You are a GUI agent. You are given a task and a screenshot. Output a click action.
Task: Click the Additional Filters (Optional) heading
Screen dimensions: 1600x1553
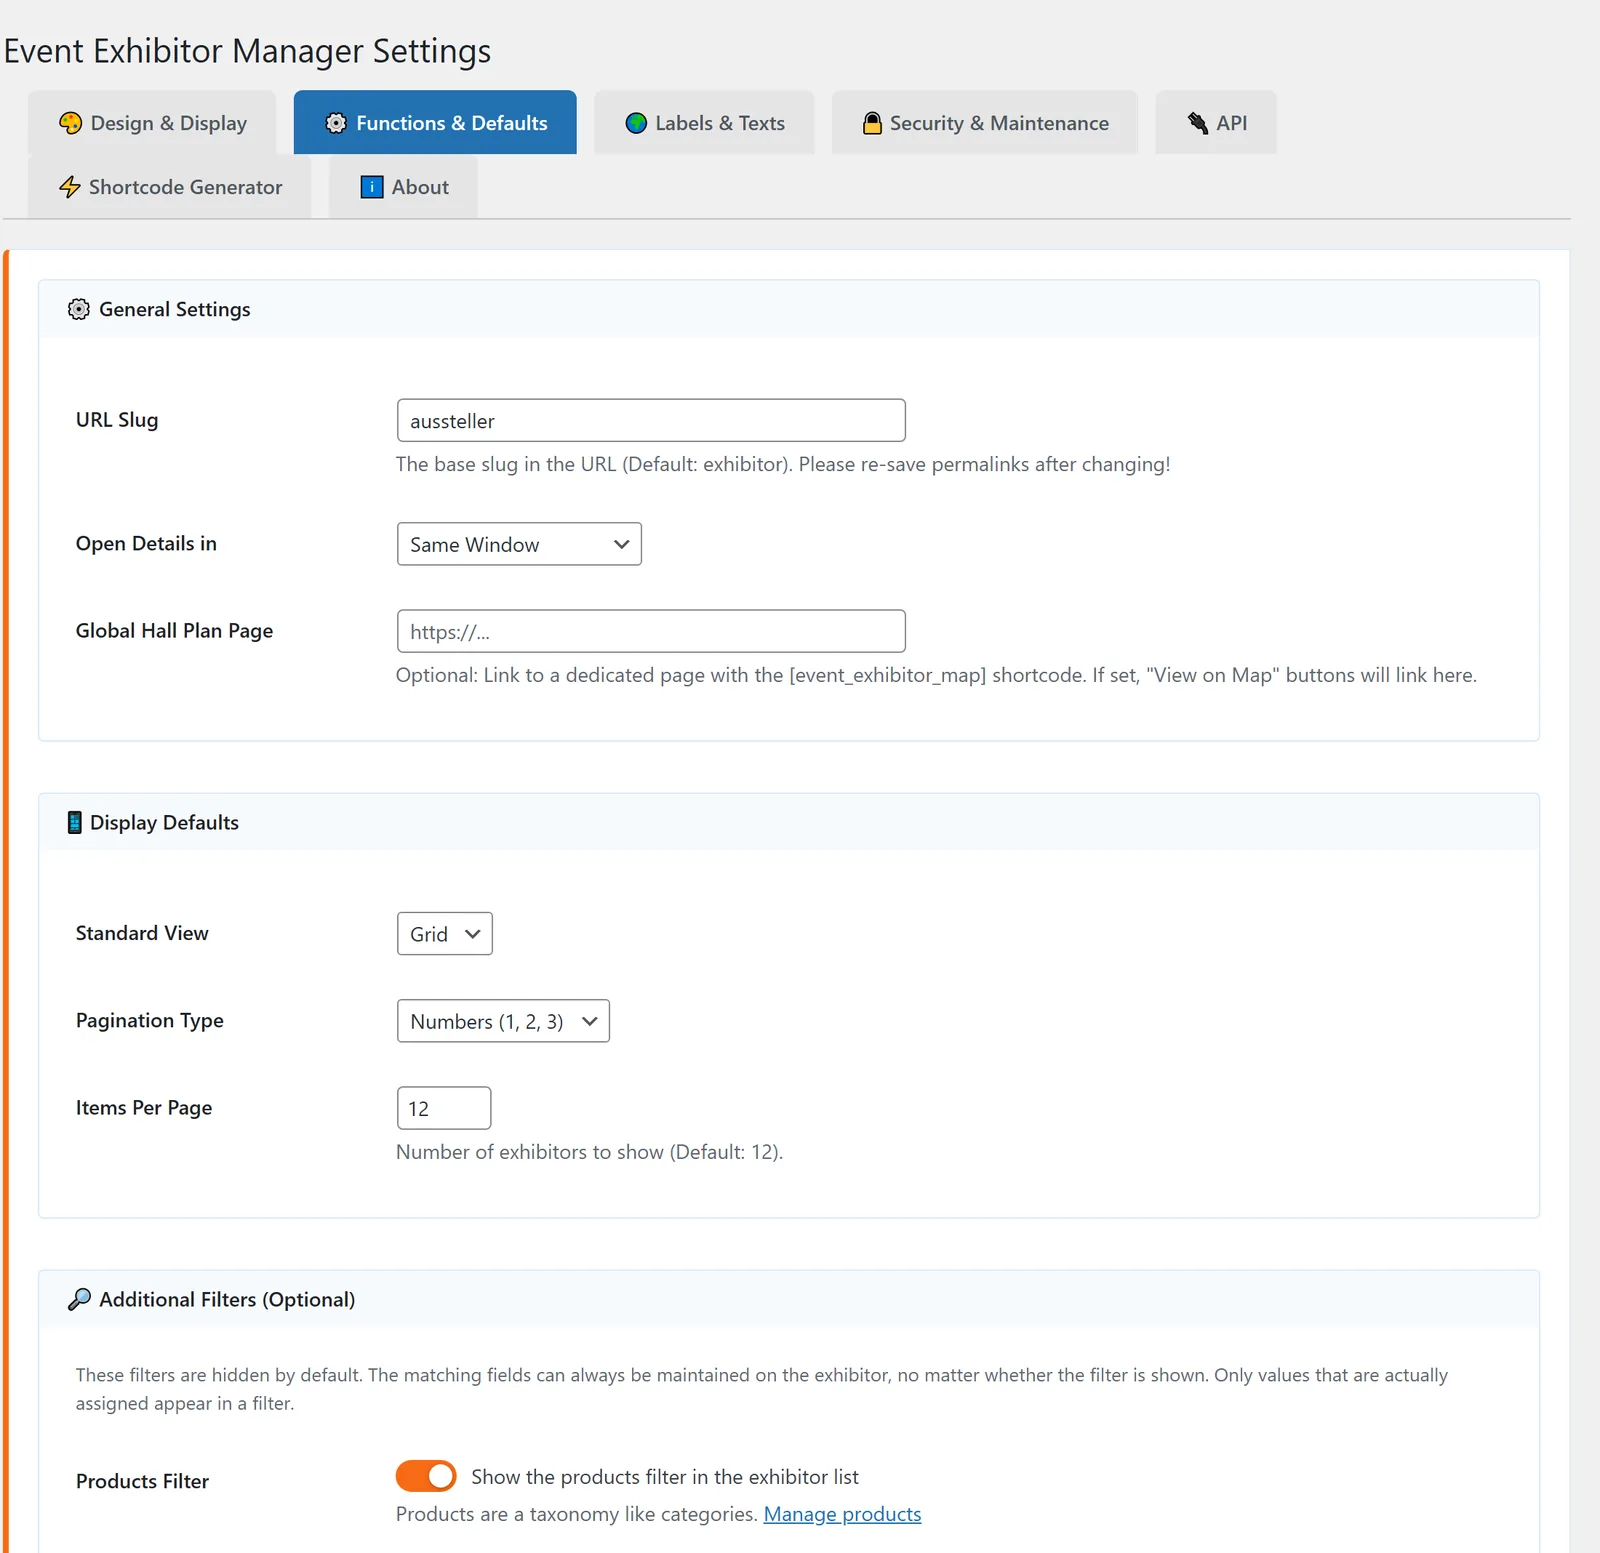(227, 1299)
